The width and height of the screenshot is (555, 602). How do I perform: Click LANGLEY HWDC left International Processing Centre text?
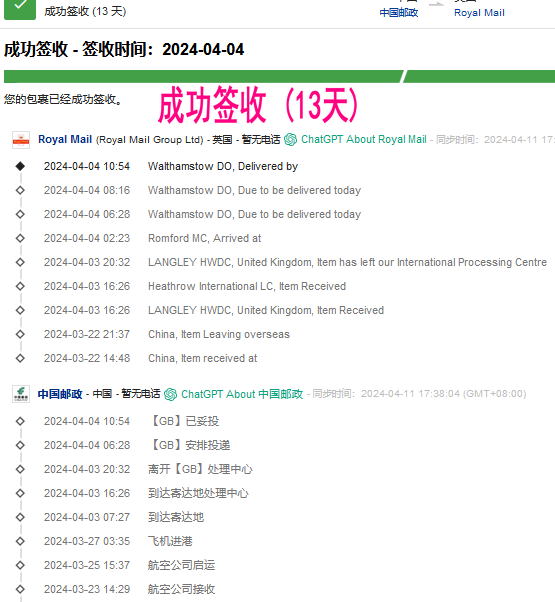click(x=347, y=262)
